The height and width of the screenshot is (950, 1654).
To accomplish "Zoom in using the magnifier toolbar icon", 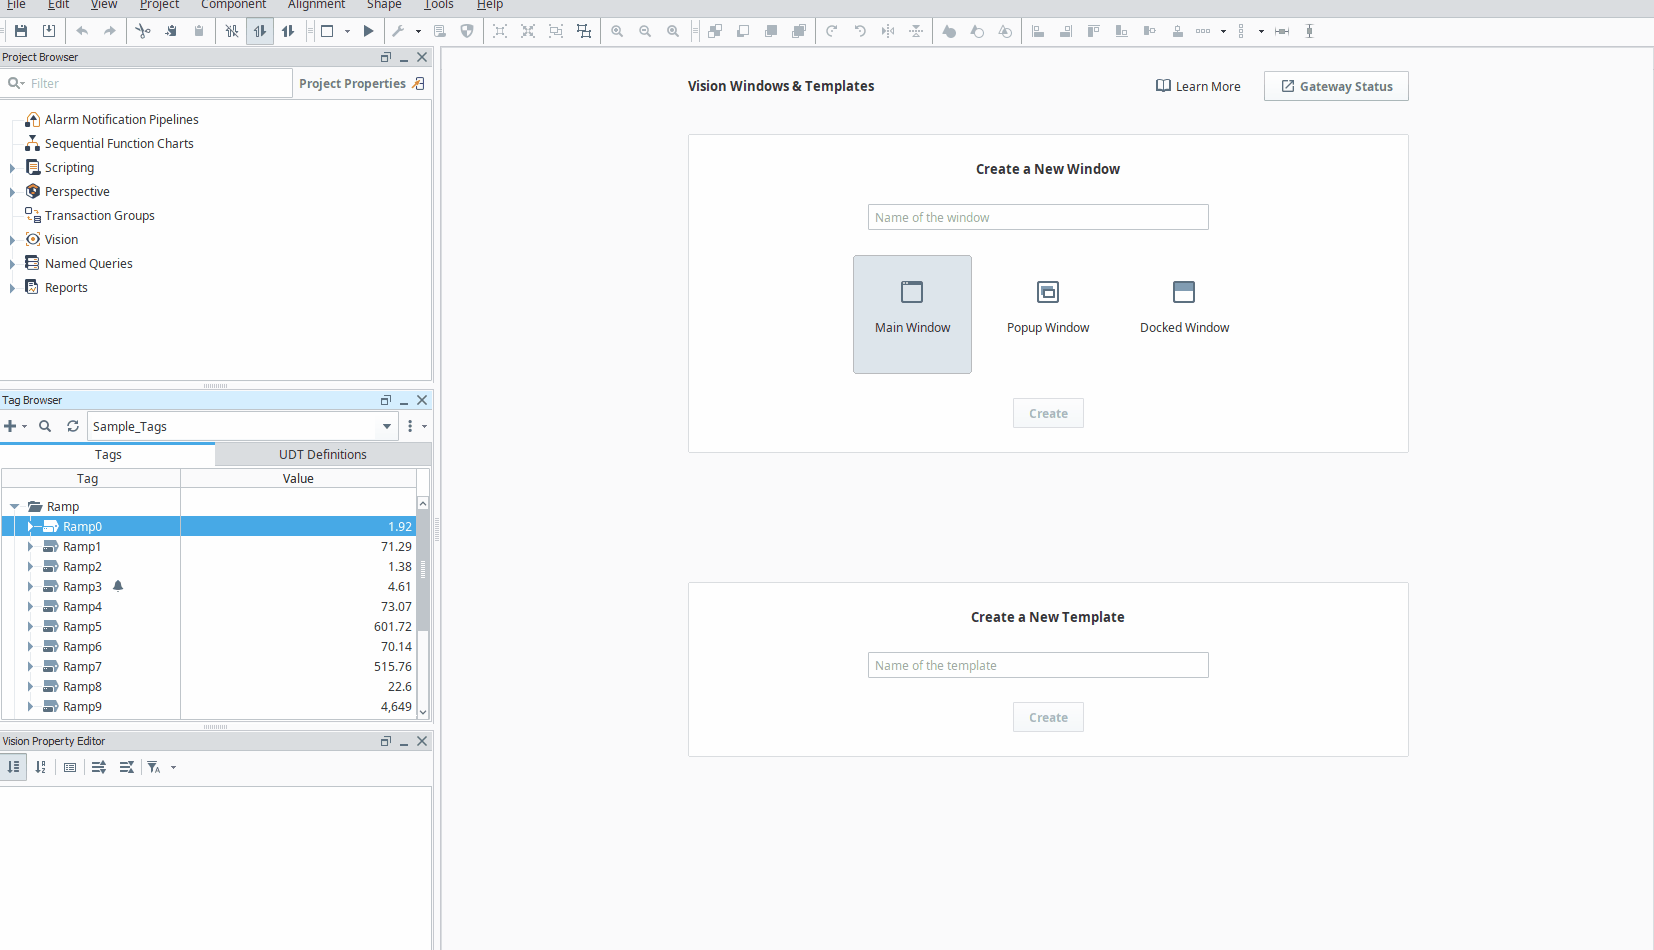I will point(617,31).
